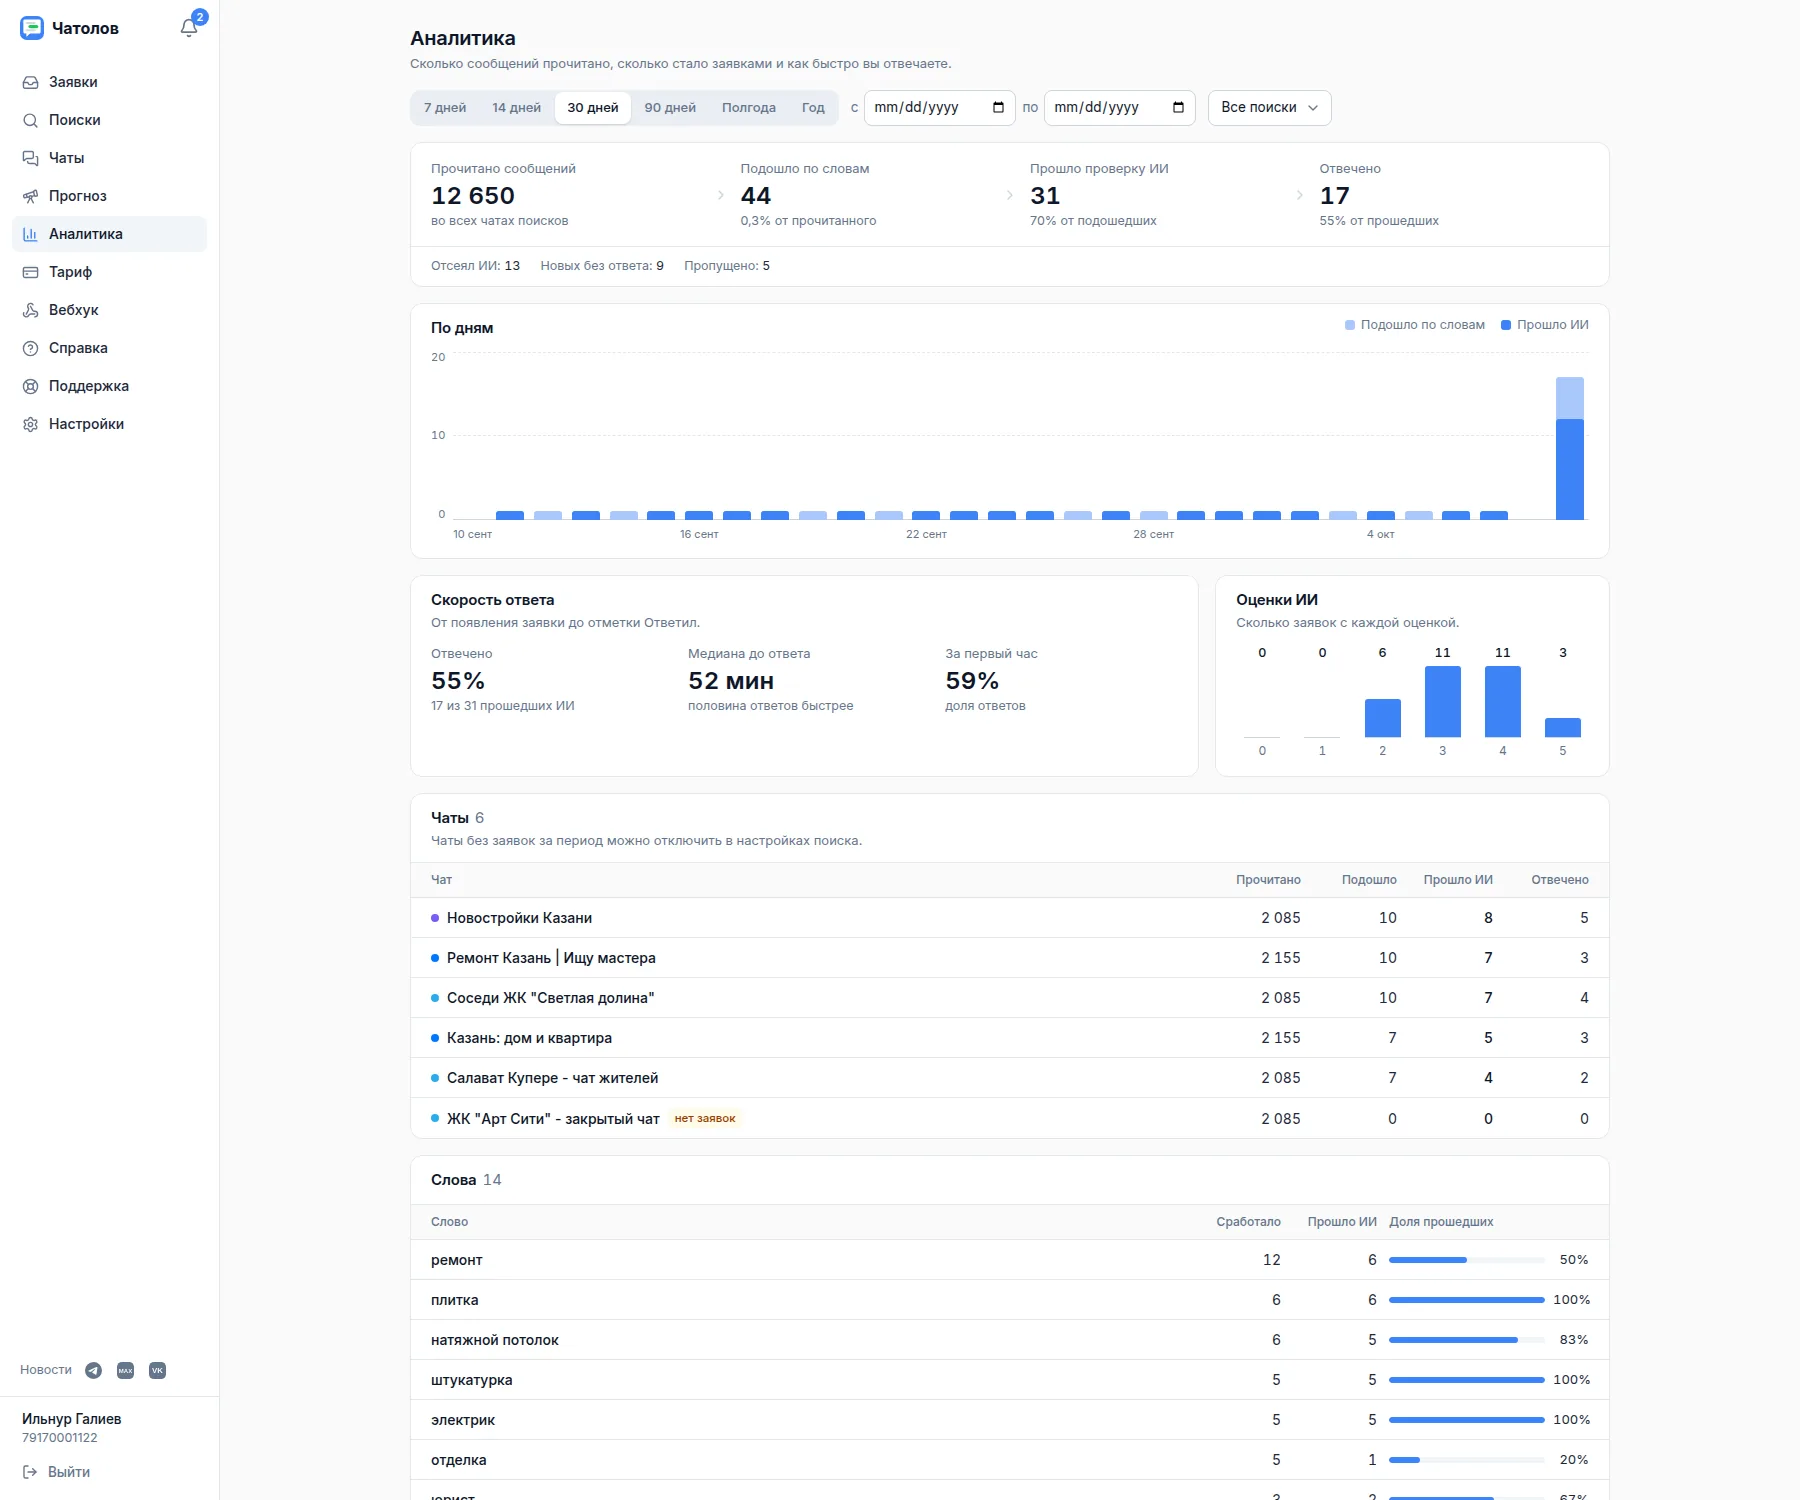The height and width of the screenshot is (1500, 1800).
Task: Open Поиски magnifier icon in sidebar
Action: pyautogui.click(x=31, y=120)
